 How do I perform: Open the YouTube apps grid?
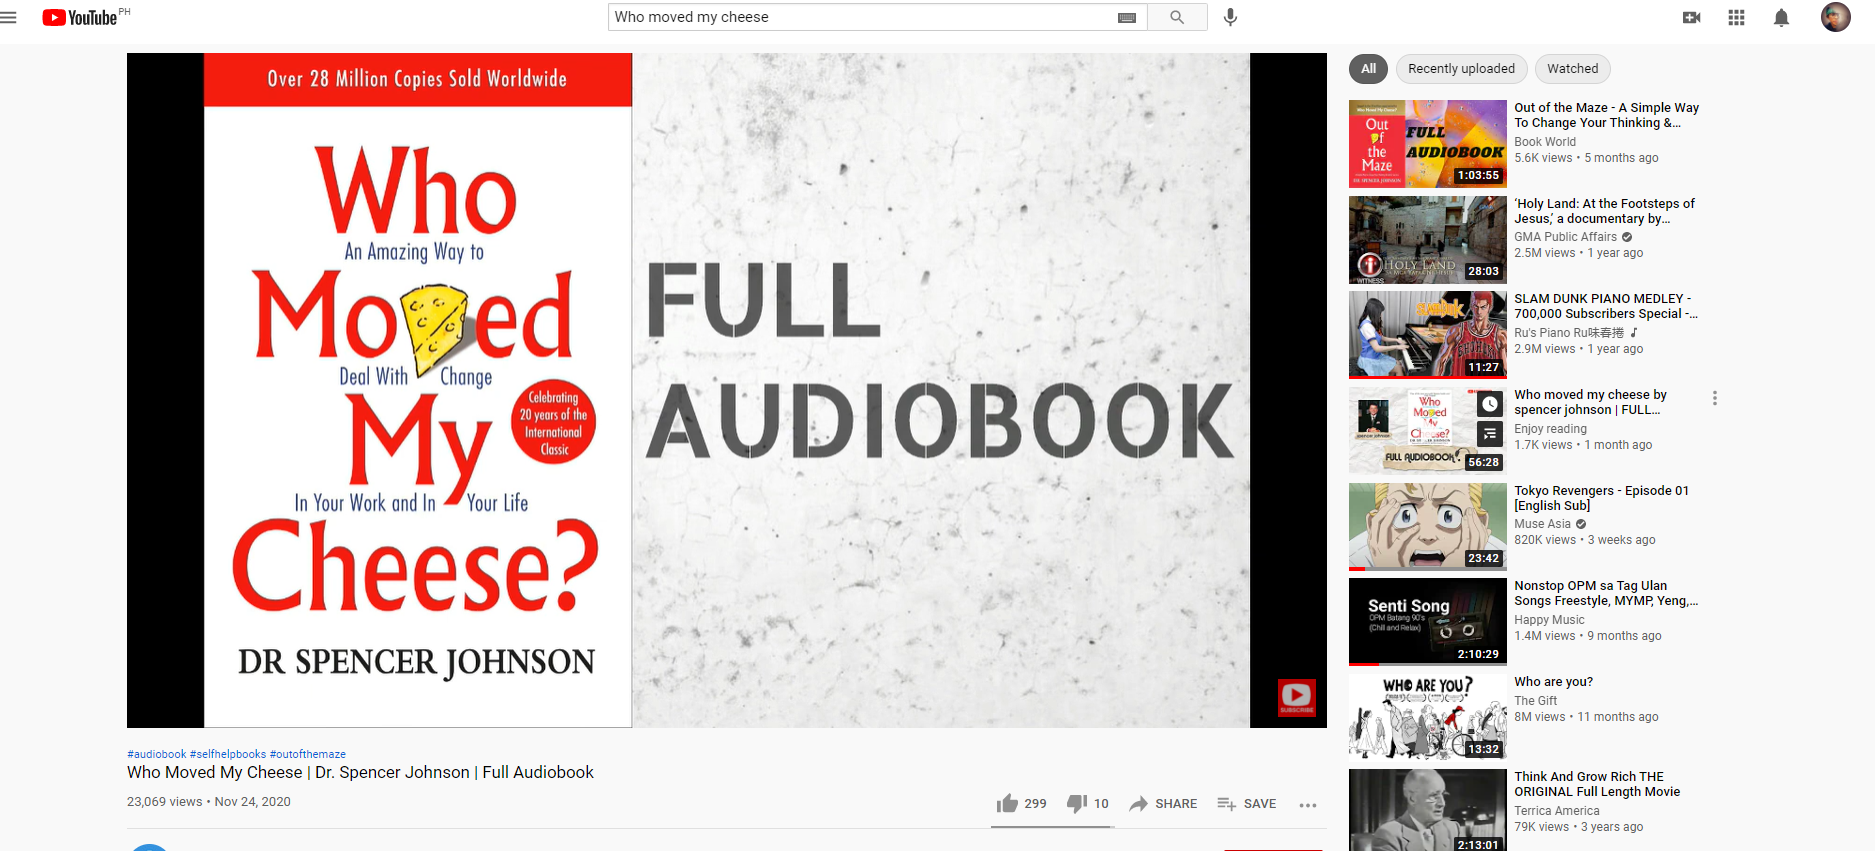coord(1736,17)
